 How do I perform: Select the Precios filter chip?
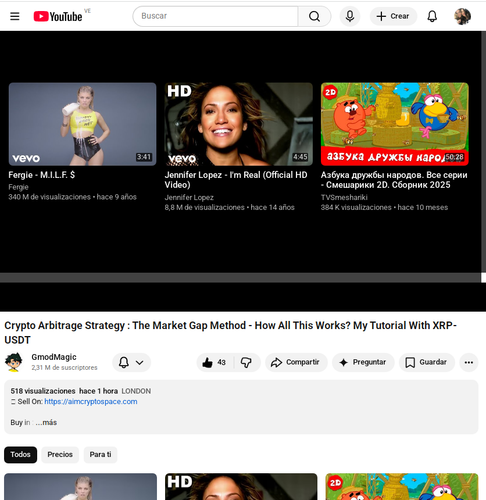60,455
